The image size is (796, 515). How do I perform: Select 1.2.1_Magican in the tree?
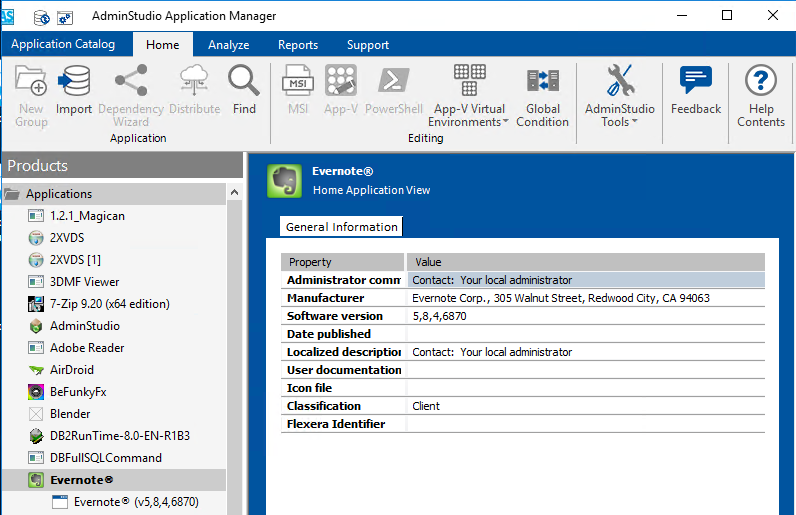87,216
